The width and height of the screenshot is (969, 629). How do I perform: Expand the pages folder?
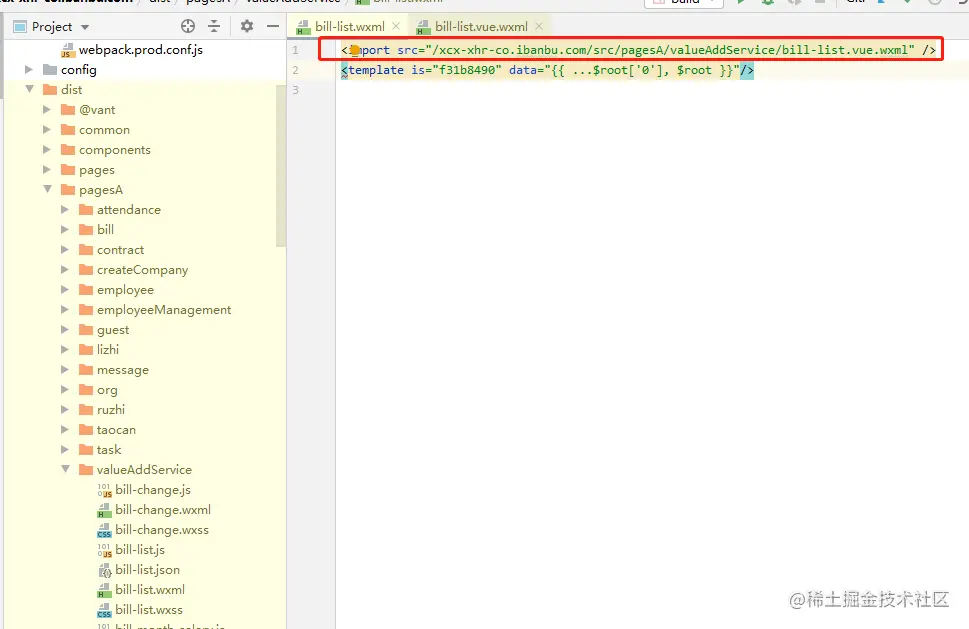47,169
